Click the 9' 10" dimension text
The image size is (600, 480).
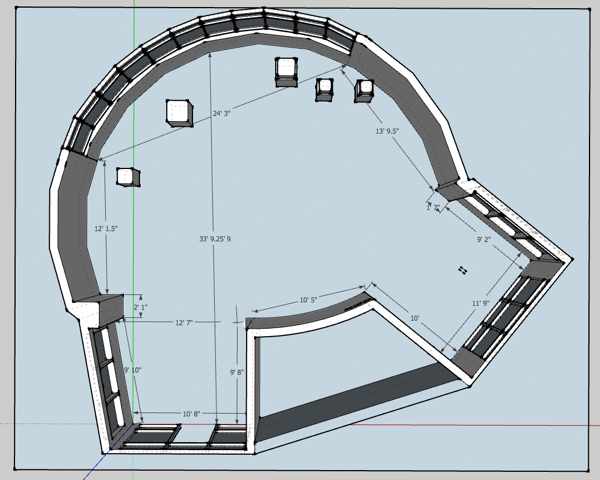[133, 370]
